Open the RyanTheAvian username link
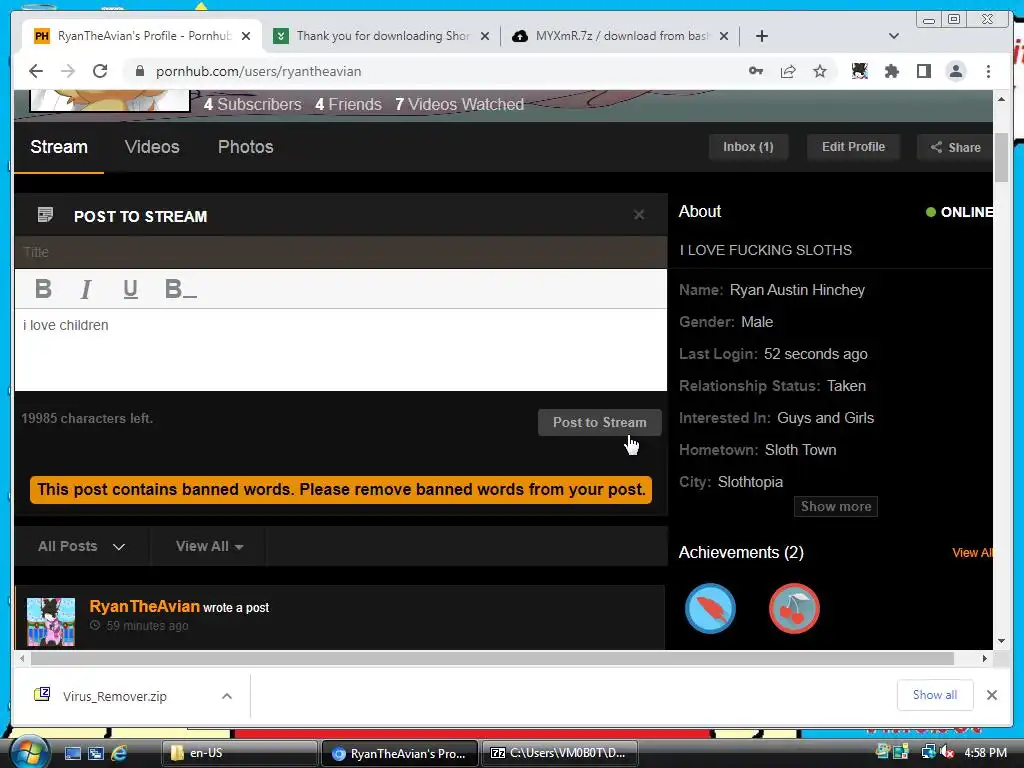1024x768 pixels. (144, 607)
